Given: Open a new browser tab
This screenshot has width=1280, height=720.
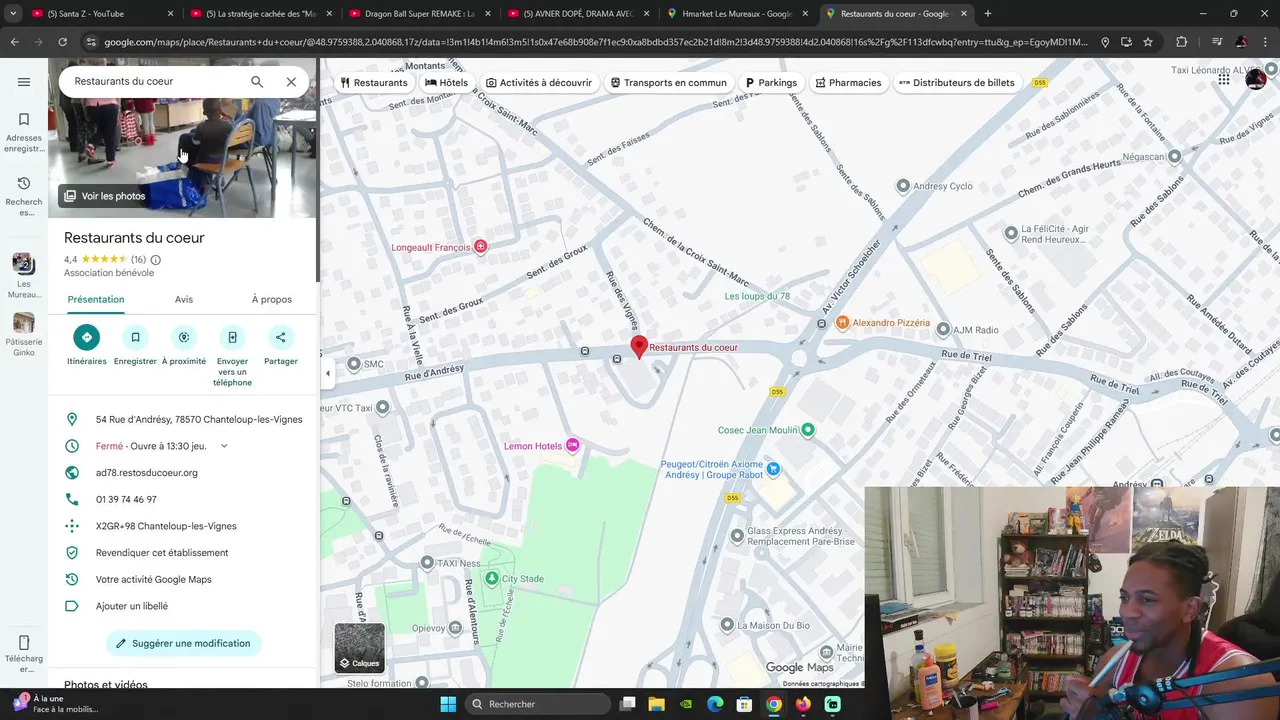Looking at the screenshot, I should pos(987,14).
